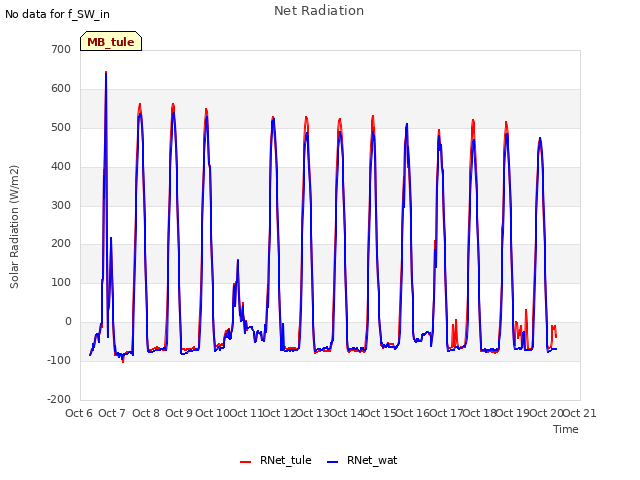Click the 100 y-axis tick label
Image resolution: width=640 pixels, height=480 pixels.
(61, 282)
